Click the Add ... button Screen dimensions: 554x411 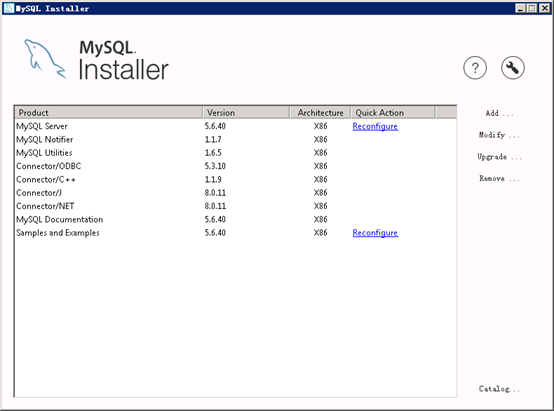pos(499,113)
